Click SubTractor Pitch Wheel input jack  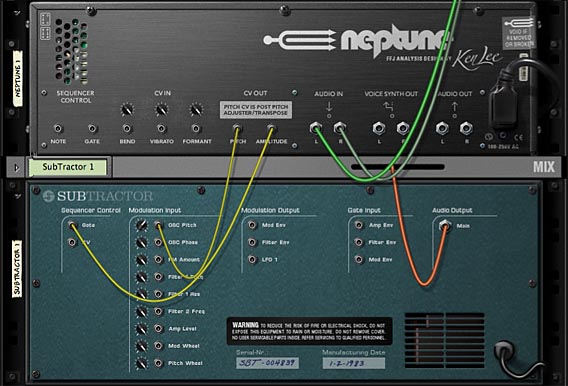[x=158, y=363]
